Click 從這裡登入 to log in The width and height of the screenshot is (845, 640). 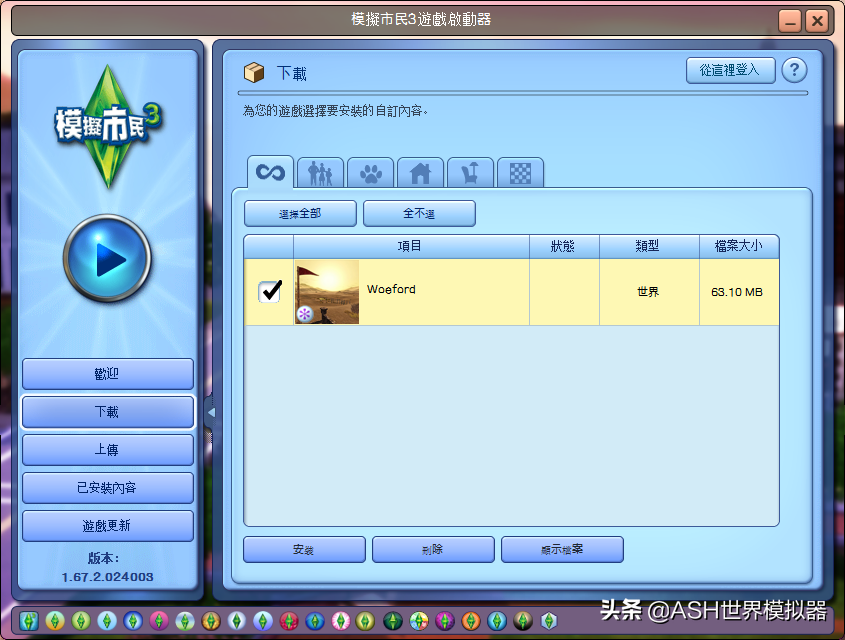click(730, 70)
